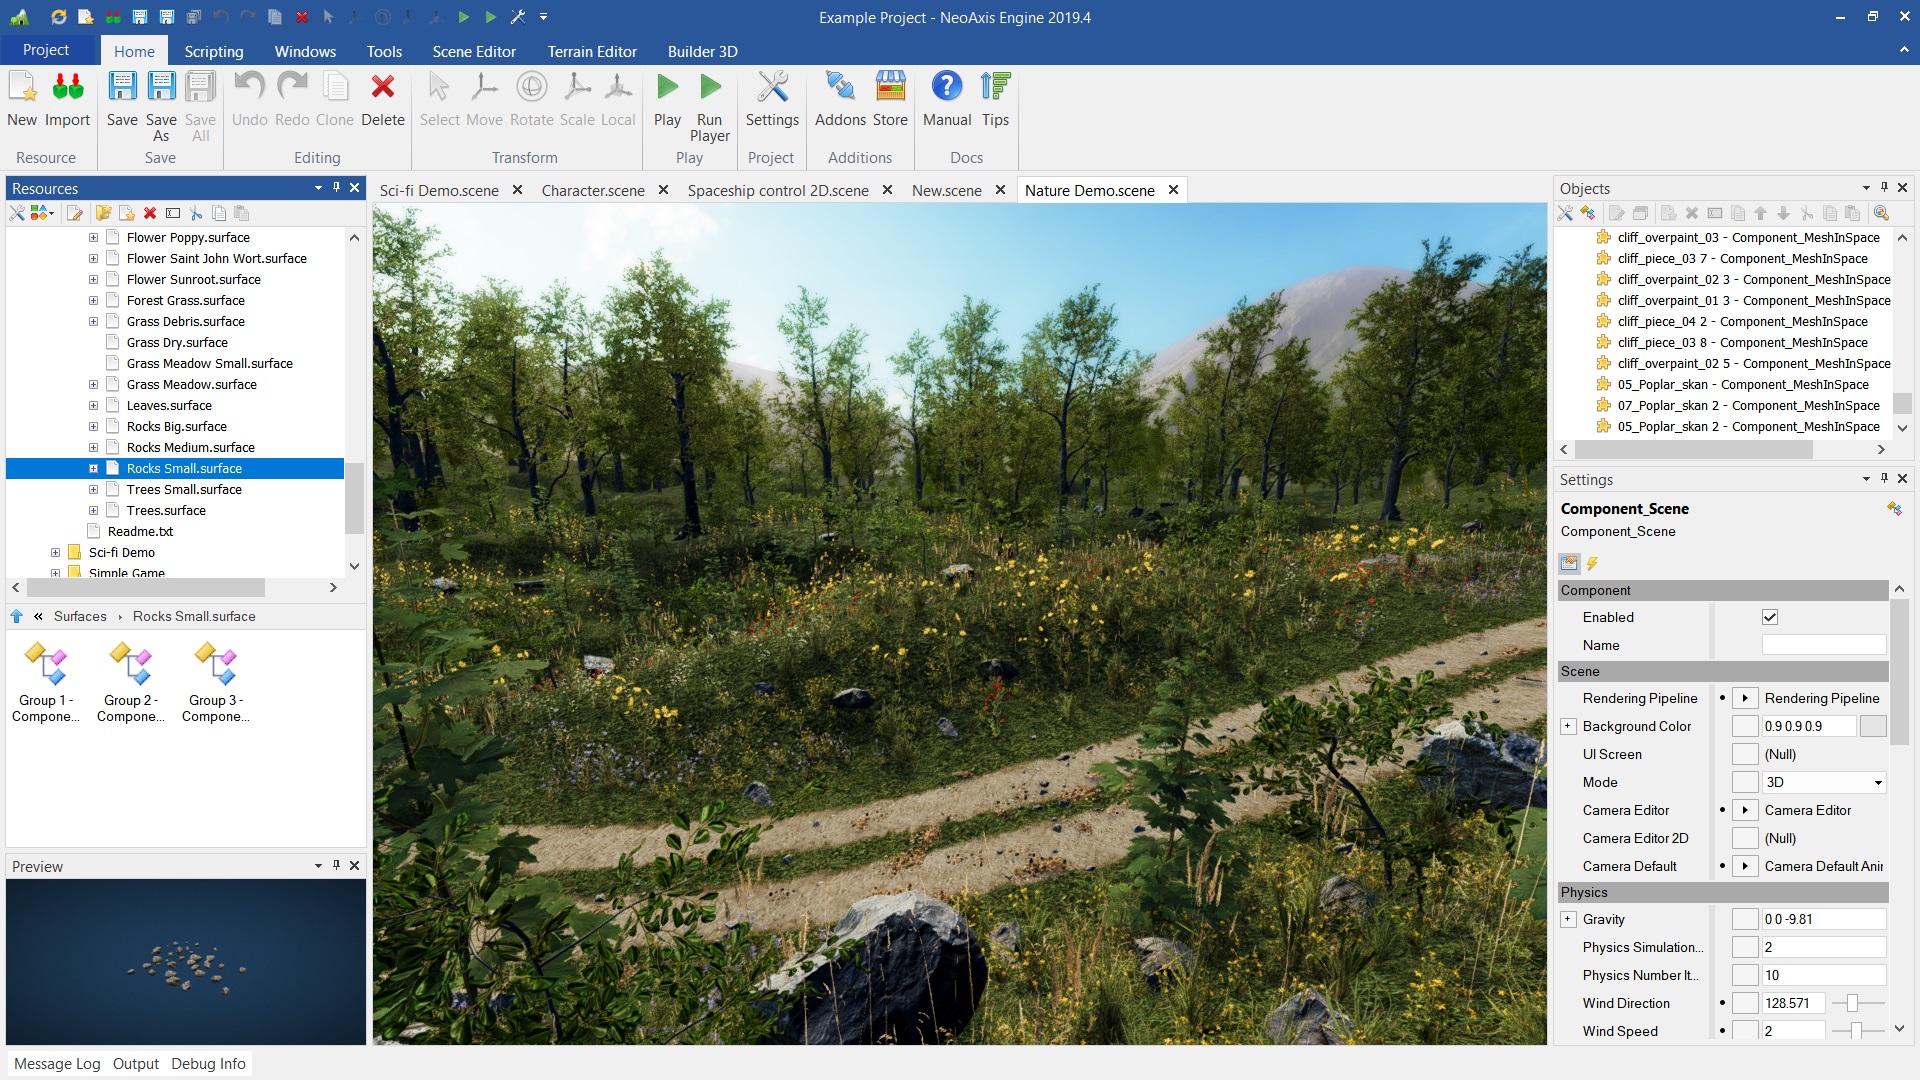Viewport: 1920px width, 1080px height.
Task: Click the Save As icon
Action: coord(161,88)
